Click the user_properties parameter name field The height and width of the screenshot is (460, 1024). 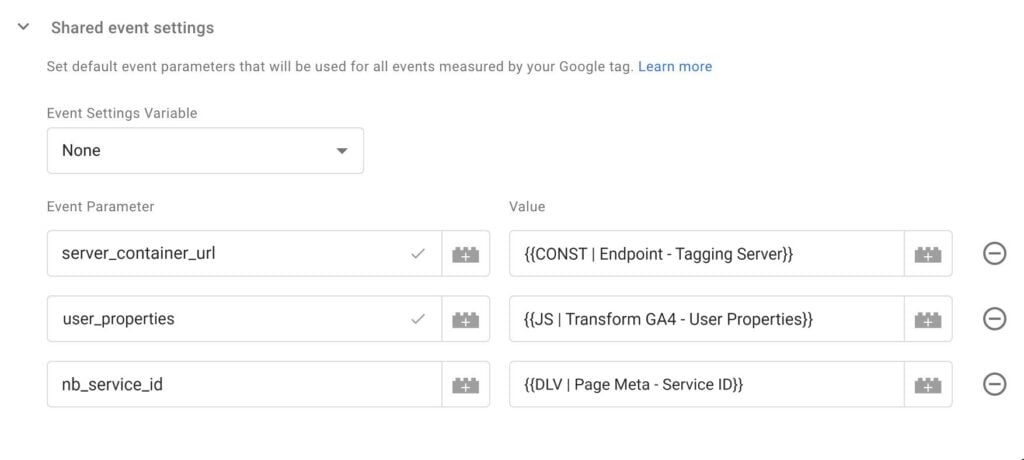click(244, 319)
